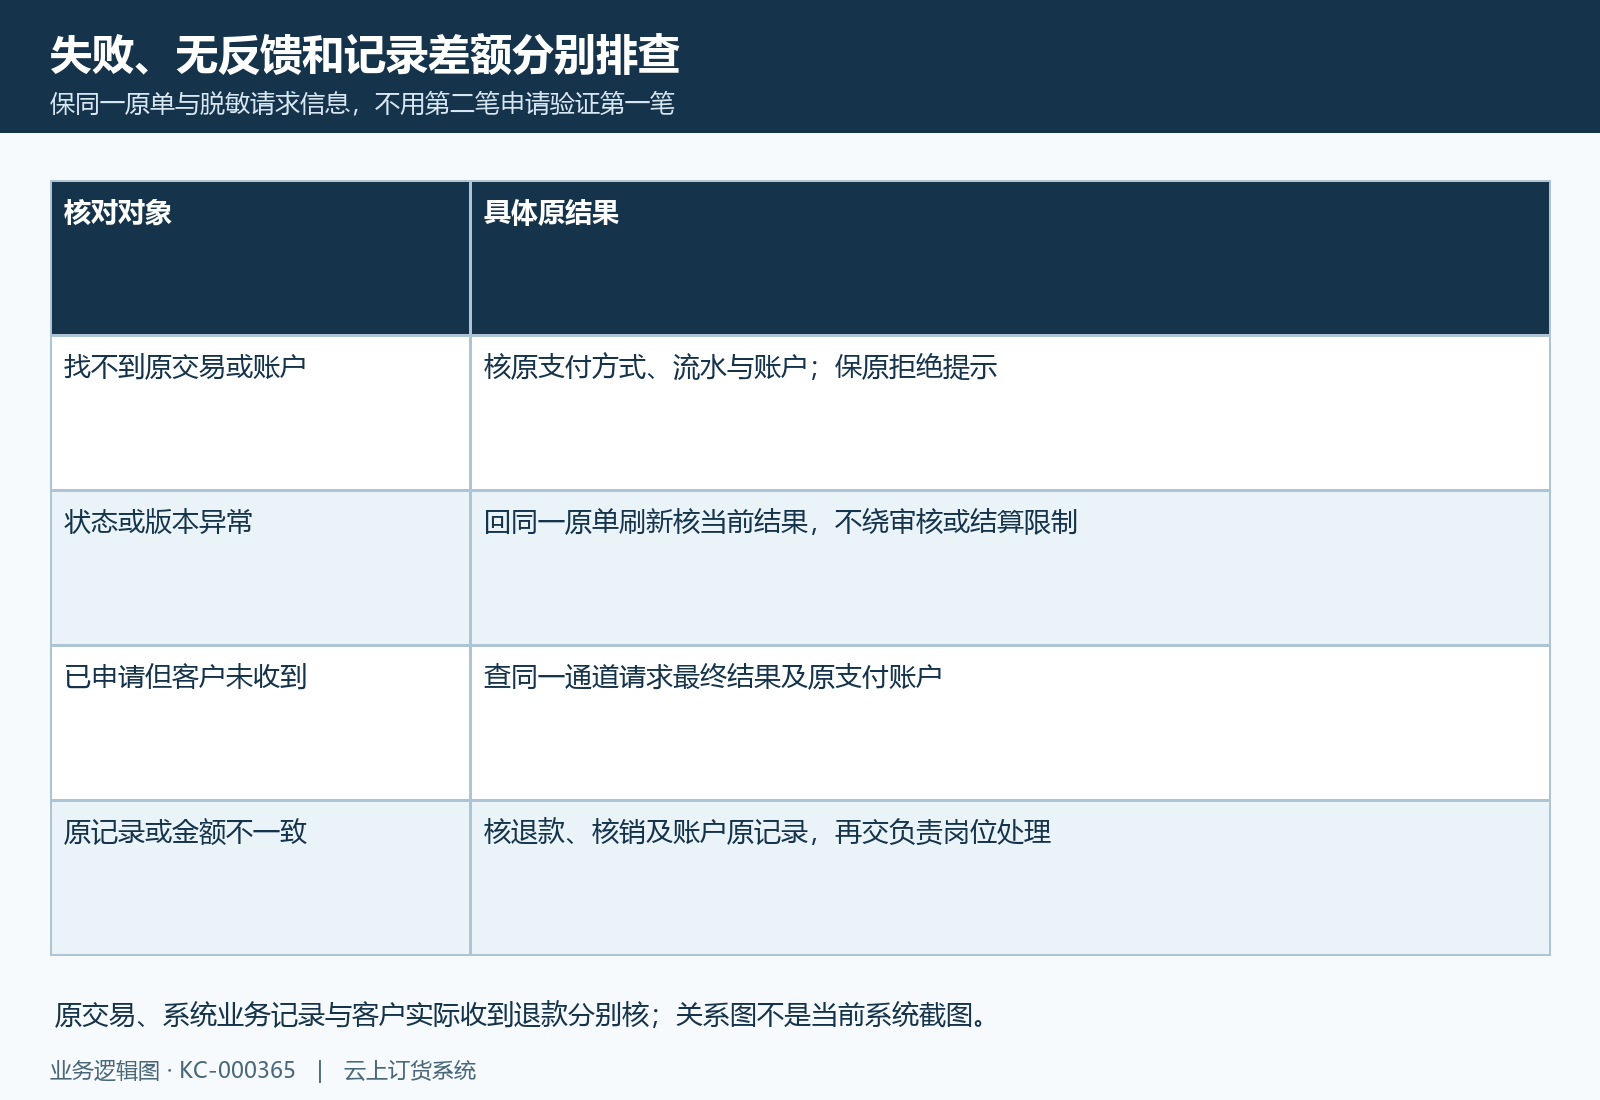Click the title 失败、无反馈和记录差额分别排查
The height and width of the screenshot is (1100, 1600).
point(365,55)
